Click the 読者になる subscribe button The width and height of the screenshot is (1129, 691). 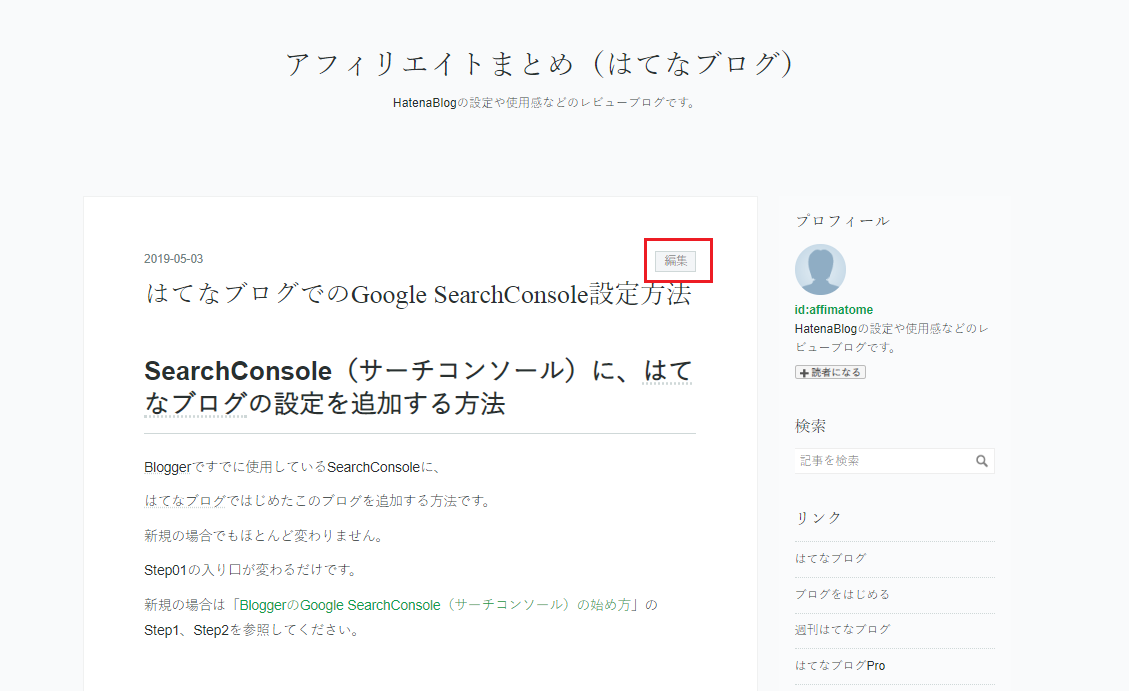click(830, 372)
